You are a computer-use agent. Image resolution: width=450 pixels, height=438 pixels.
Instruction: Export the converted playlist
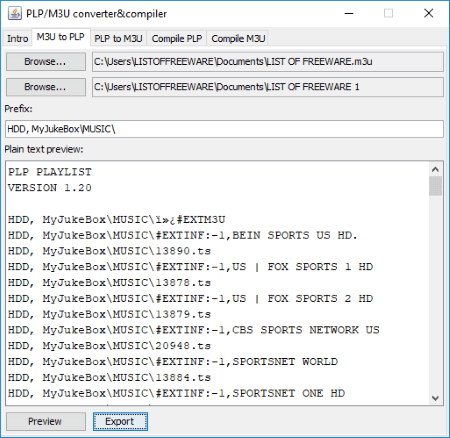click(x=120, y=421)
